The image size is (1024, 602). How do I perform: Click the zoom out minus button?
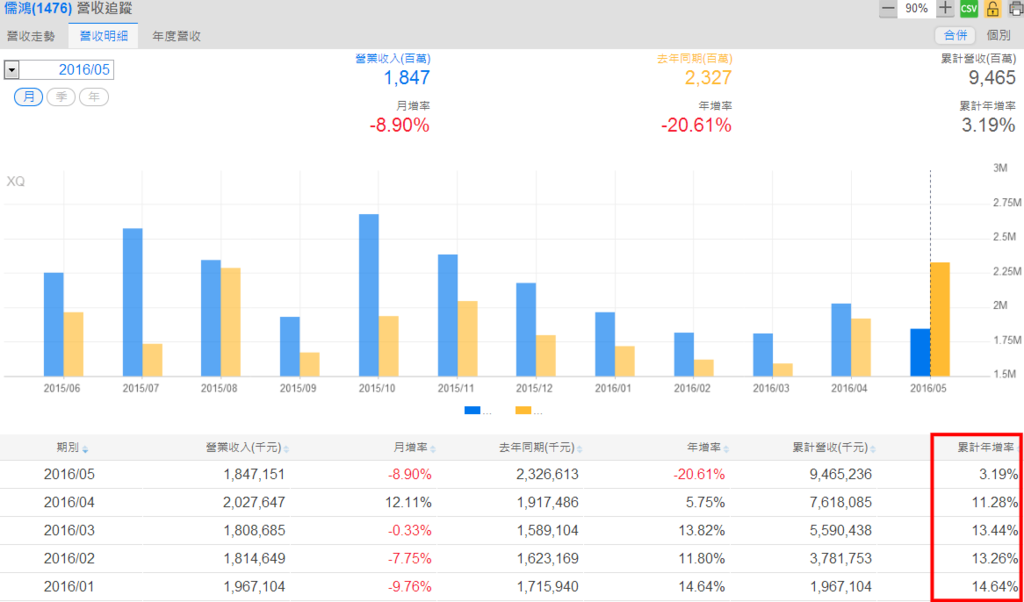click(888, 8)
